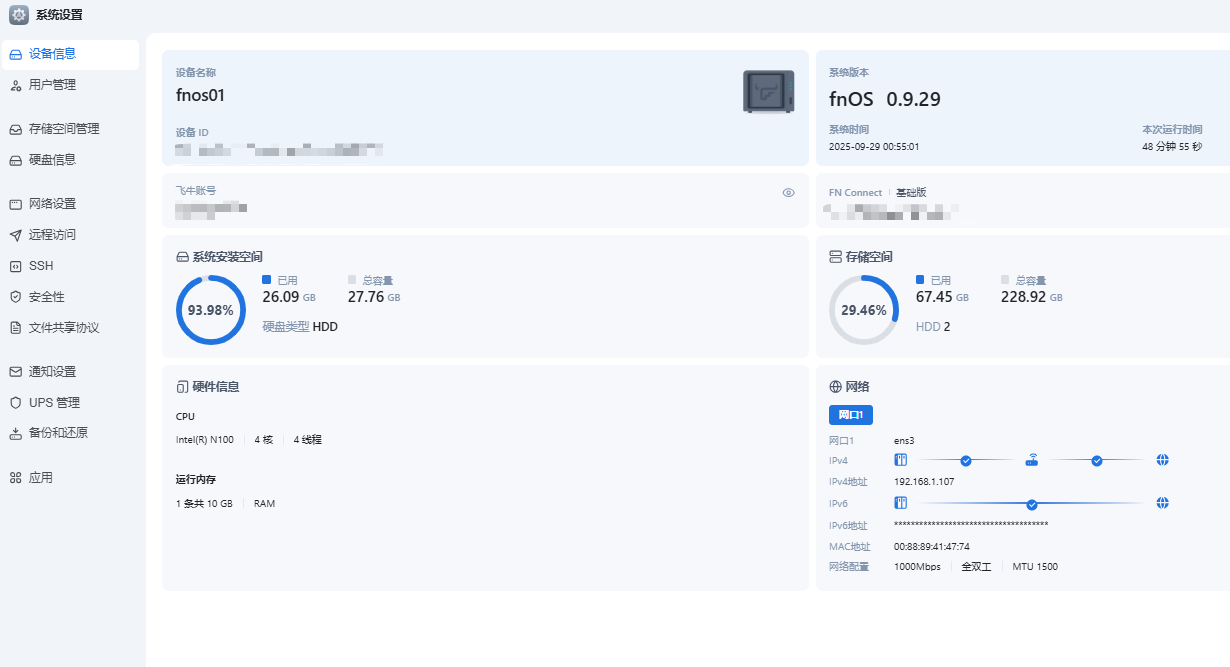1230x667 pixels.
Task: Click the 存储空间 server icon
Action: [835, 257]
